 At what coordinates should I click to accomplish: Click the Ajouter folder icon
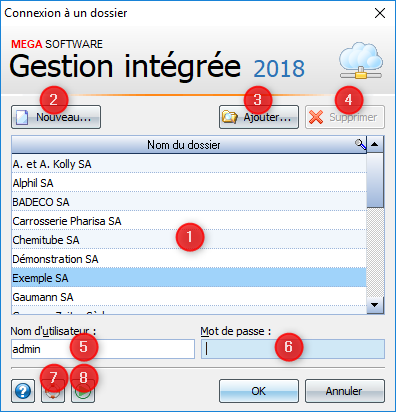click(x=230, y=117)
